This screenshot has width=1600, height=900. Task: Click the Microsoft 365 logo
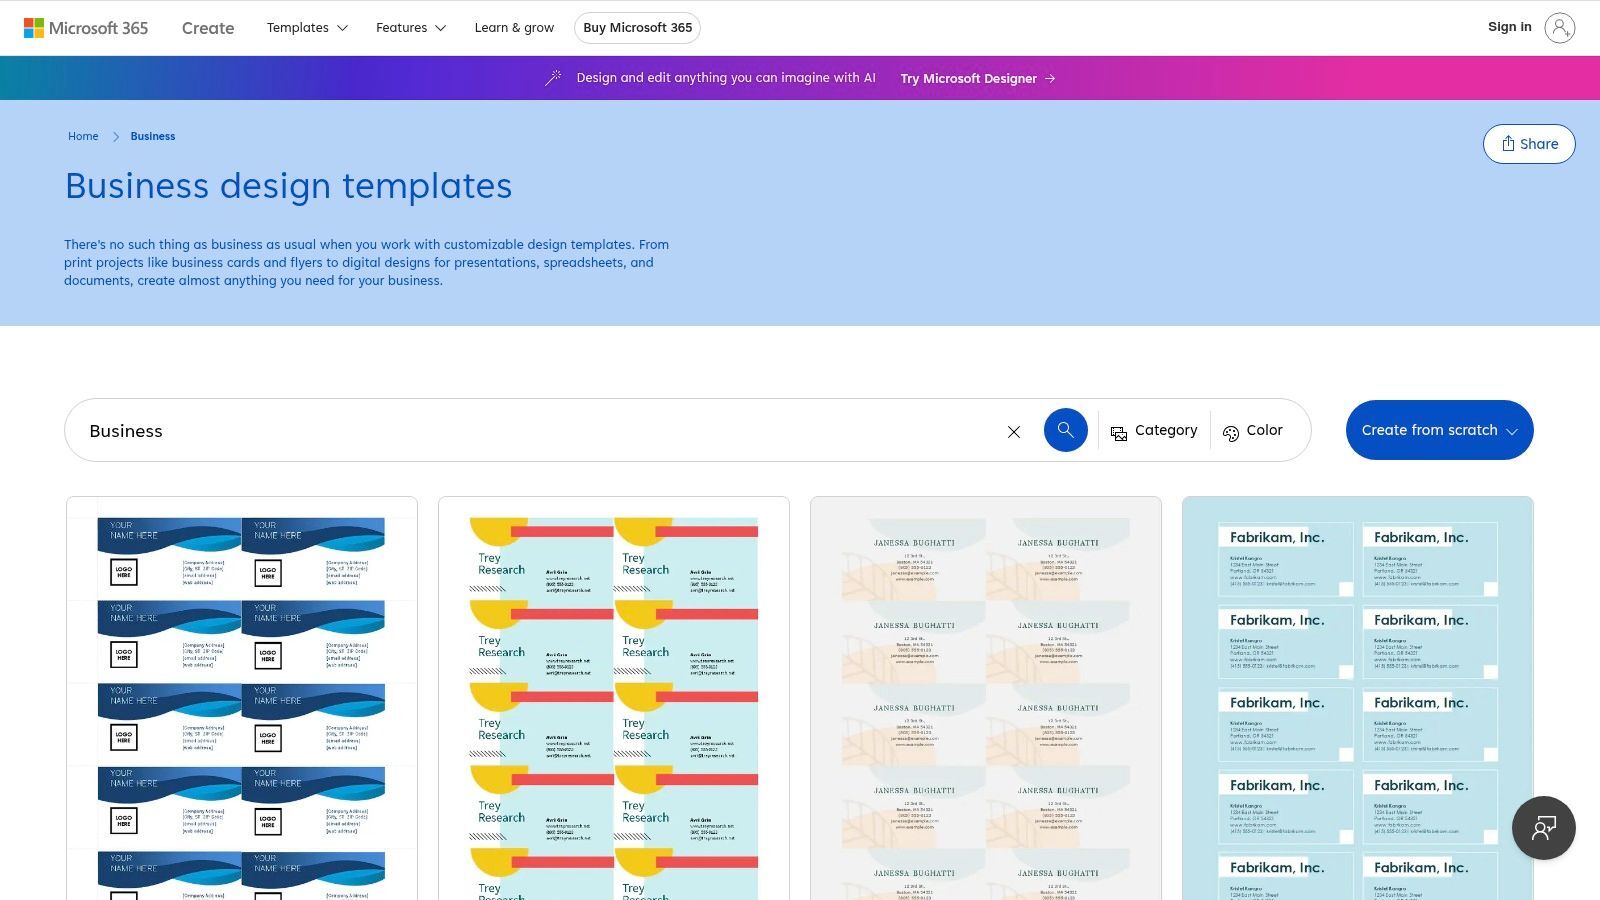click(x=86, y=27)
